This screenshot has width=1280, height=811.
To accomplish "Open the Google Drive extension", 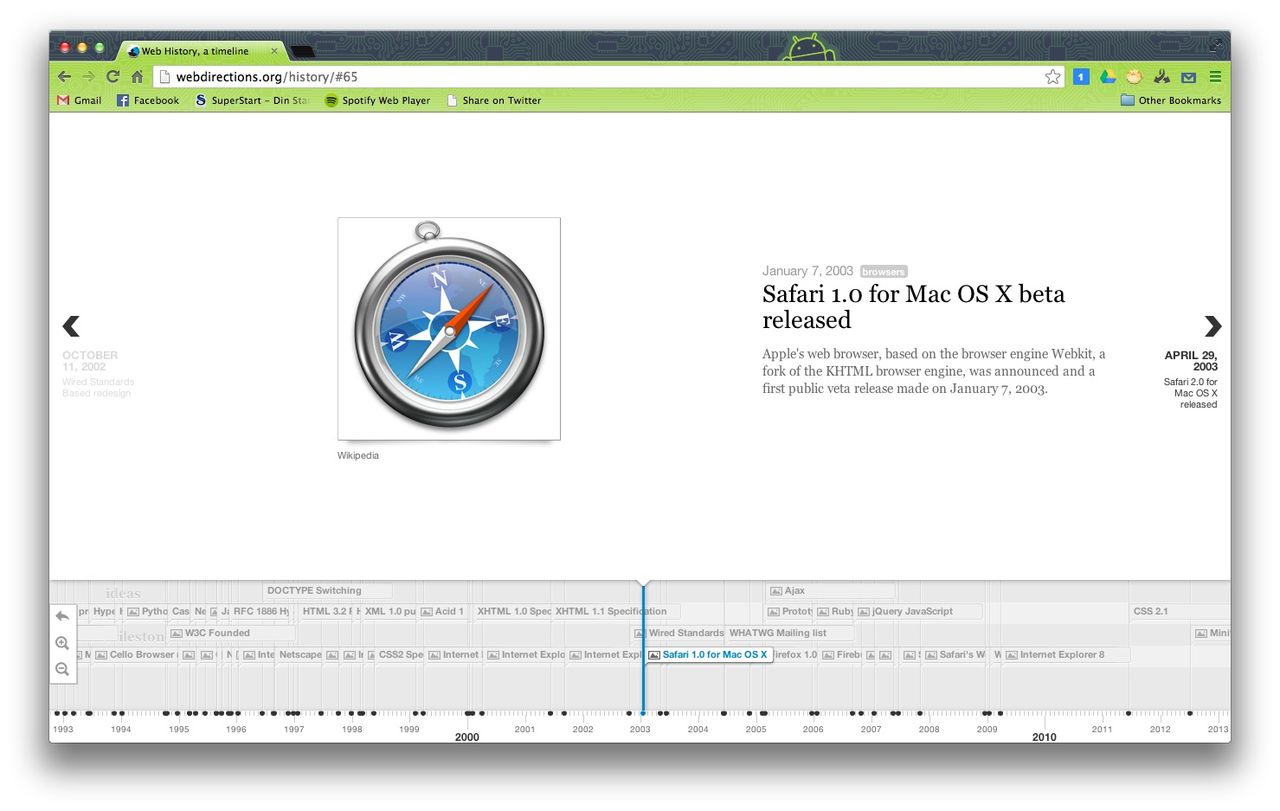I will pos(1107,77).
